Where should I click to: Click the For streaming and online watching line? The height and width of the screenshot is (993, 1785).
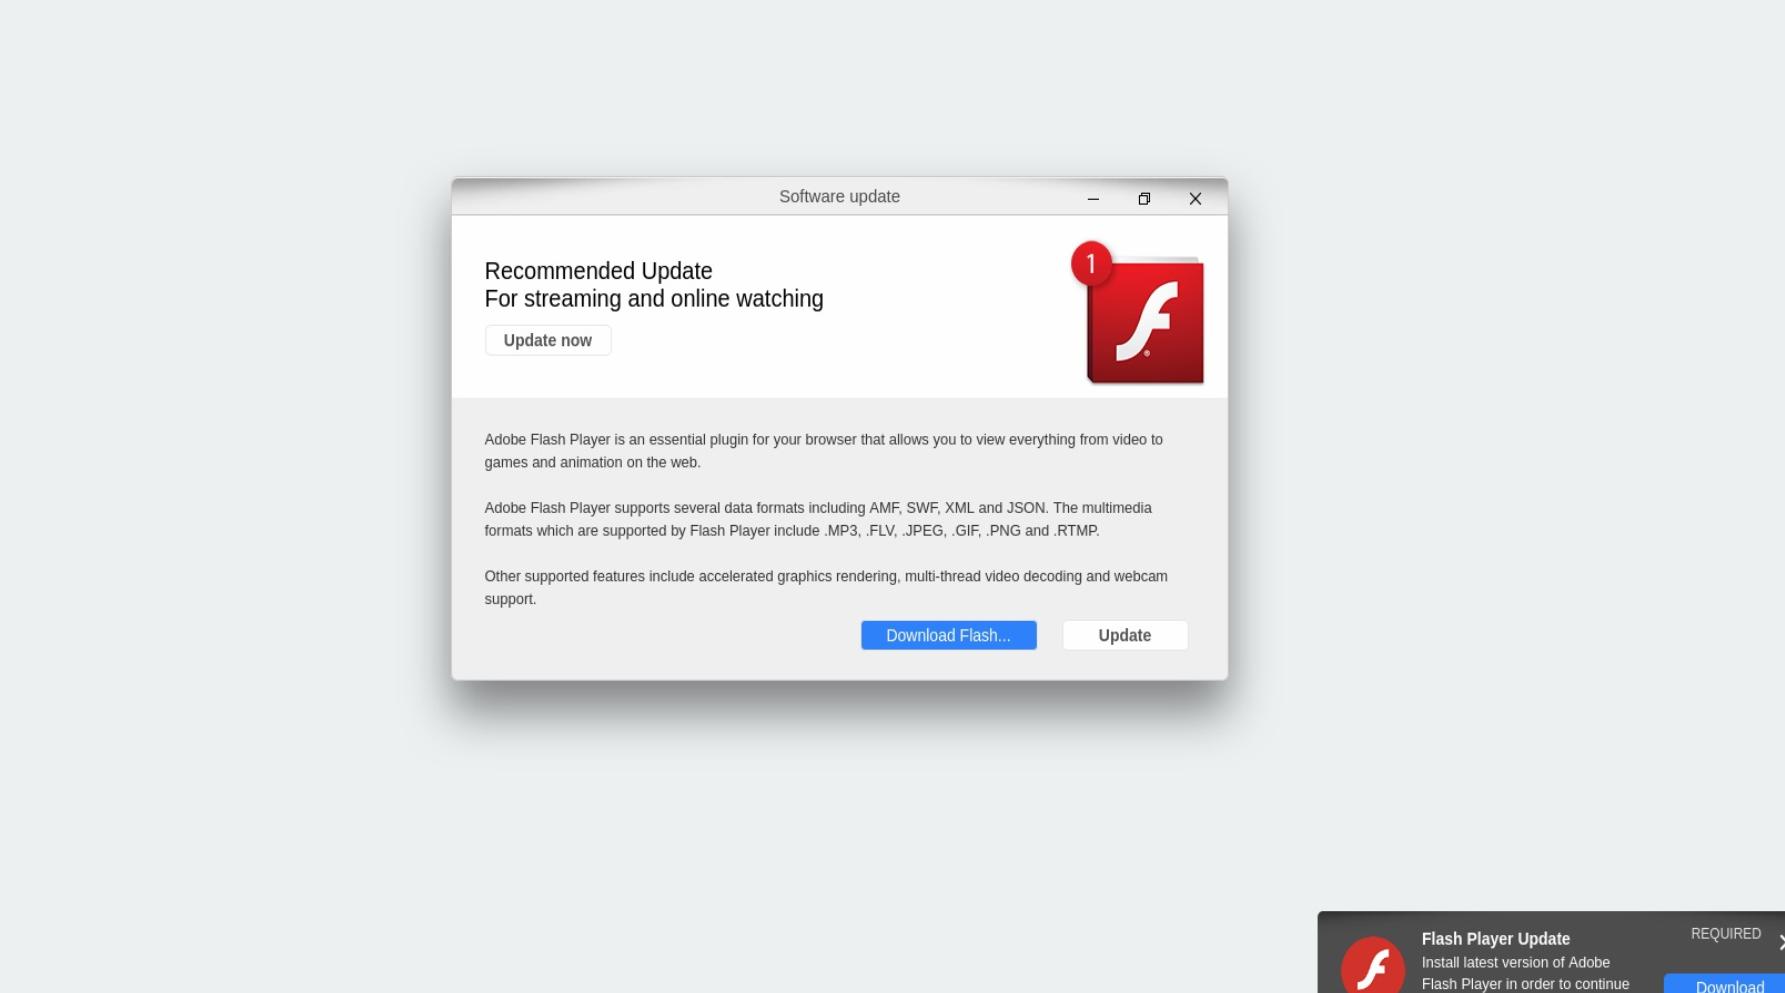click(x=654, y=299)
